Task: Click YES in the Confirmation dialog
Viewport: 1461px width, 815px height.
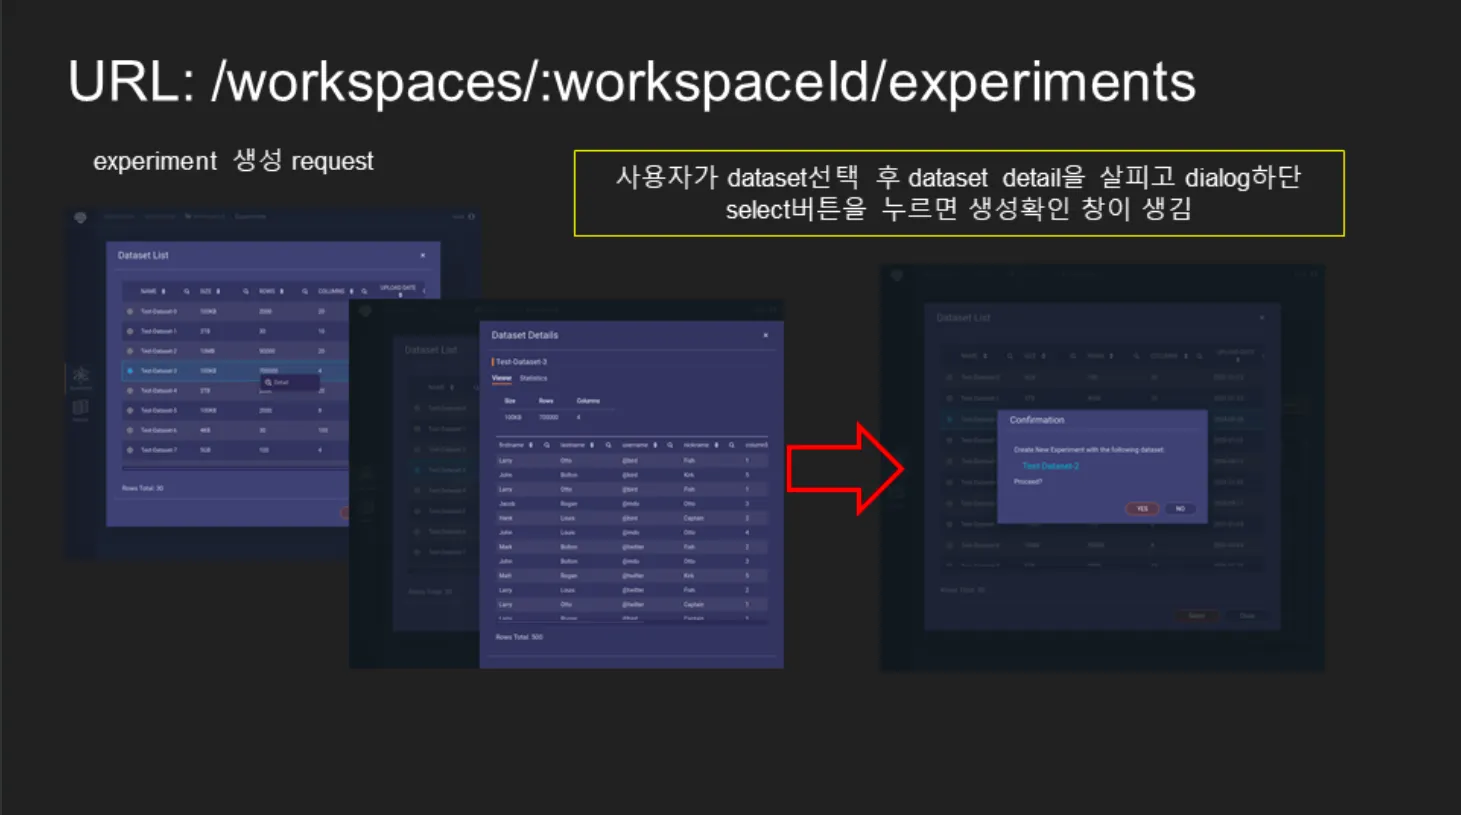Action: [1142, 509]
